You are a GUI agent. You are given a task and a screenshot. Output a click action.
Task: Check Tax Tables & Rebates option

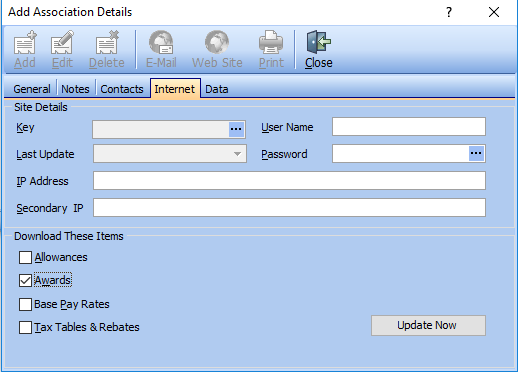(x=25, y=327)
